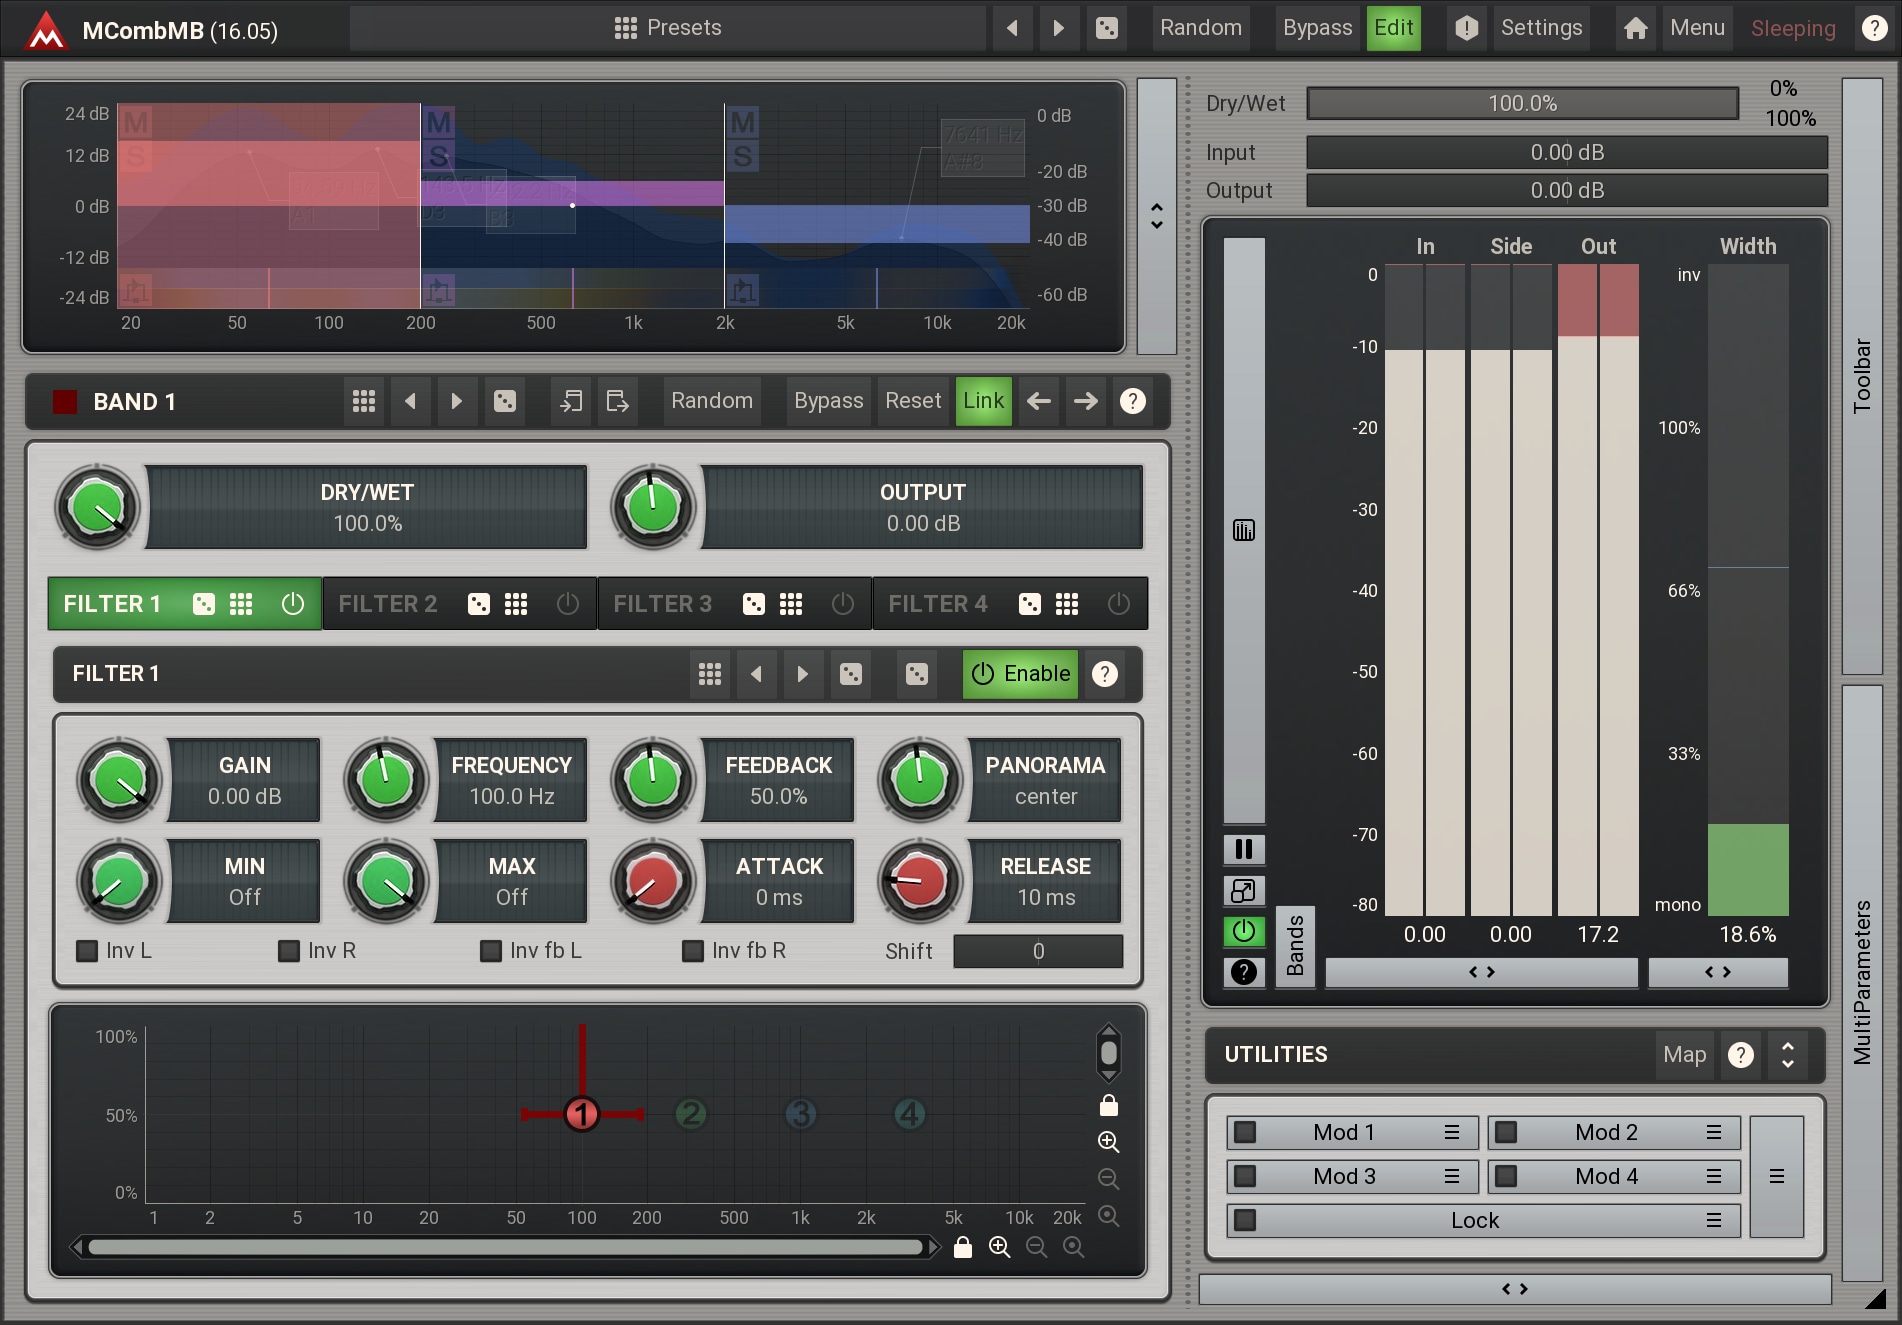Image resolution: width=1902 pixels, height=1325 pixels.
Task: Toggle Filter 3 power icon
Action: (843, 604)
